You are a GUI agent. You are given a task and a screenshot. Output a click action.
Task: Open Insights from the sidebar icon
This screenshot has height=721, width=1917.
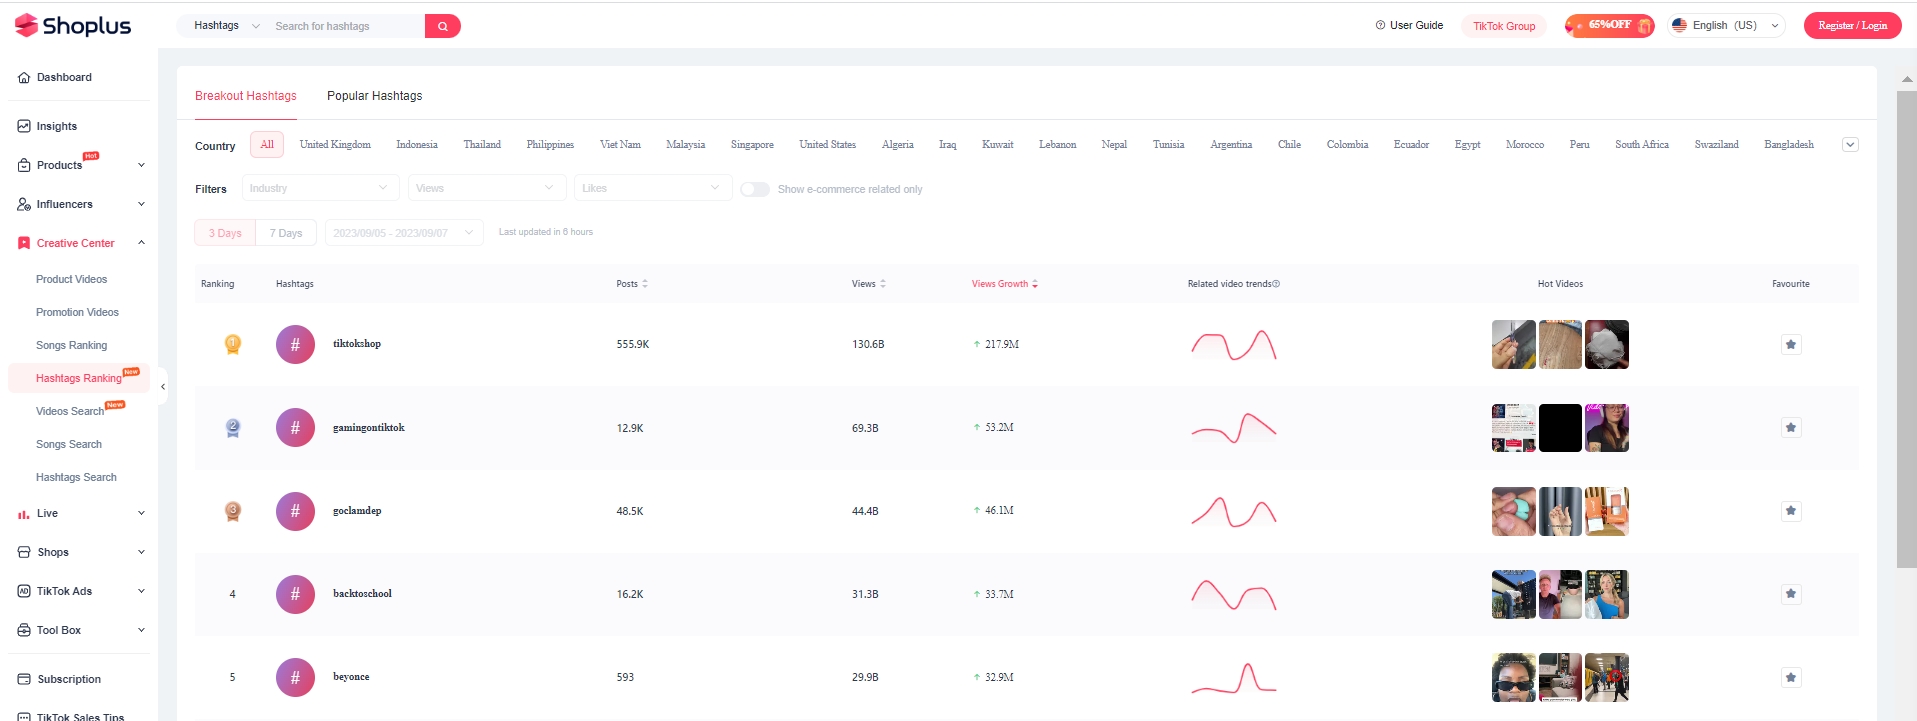[24, 126]
